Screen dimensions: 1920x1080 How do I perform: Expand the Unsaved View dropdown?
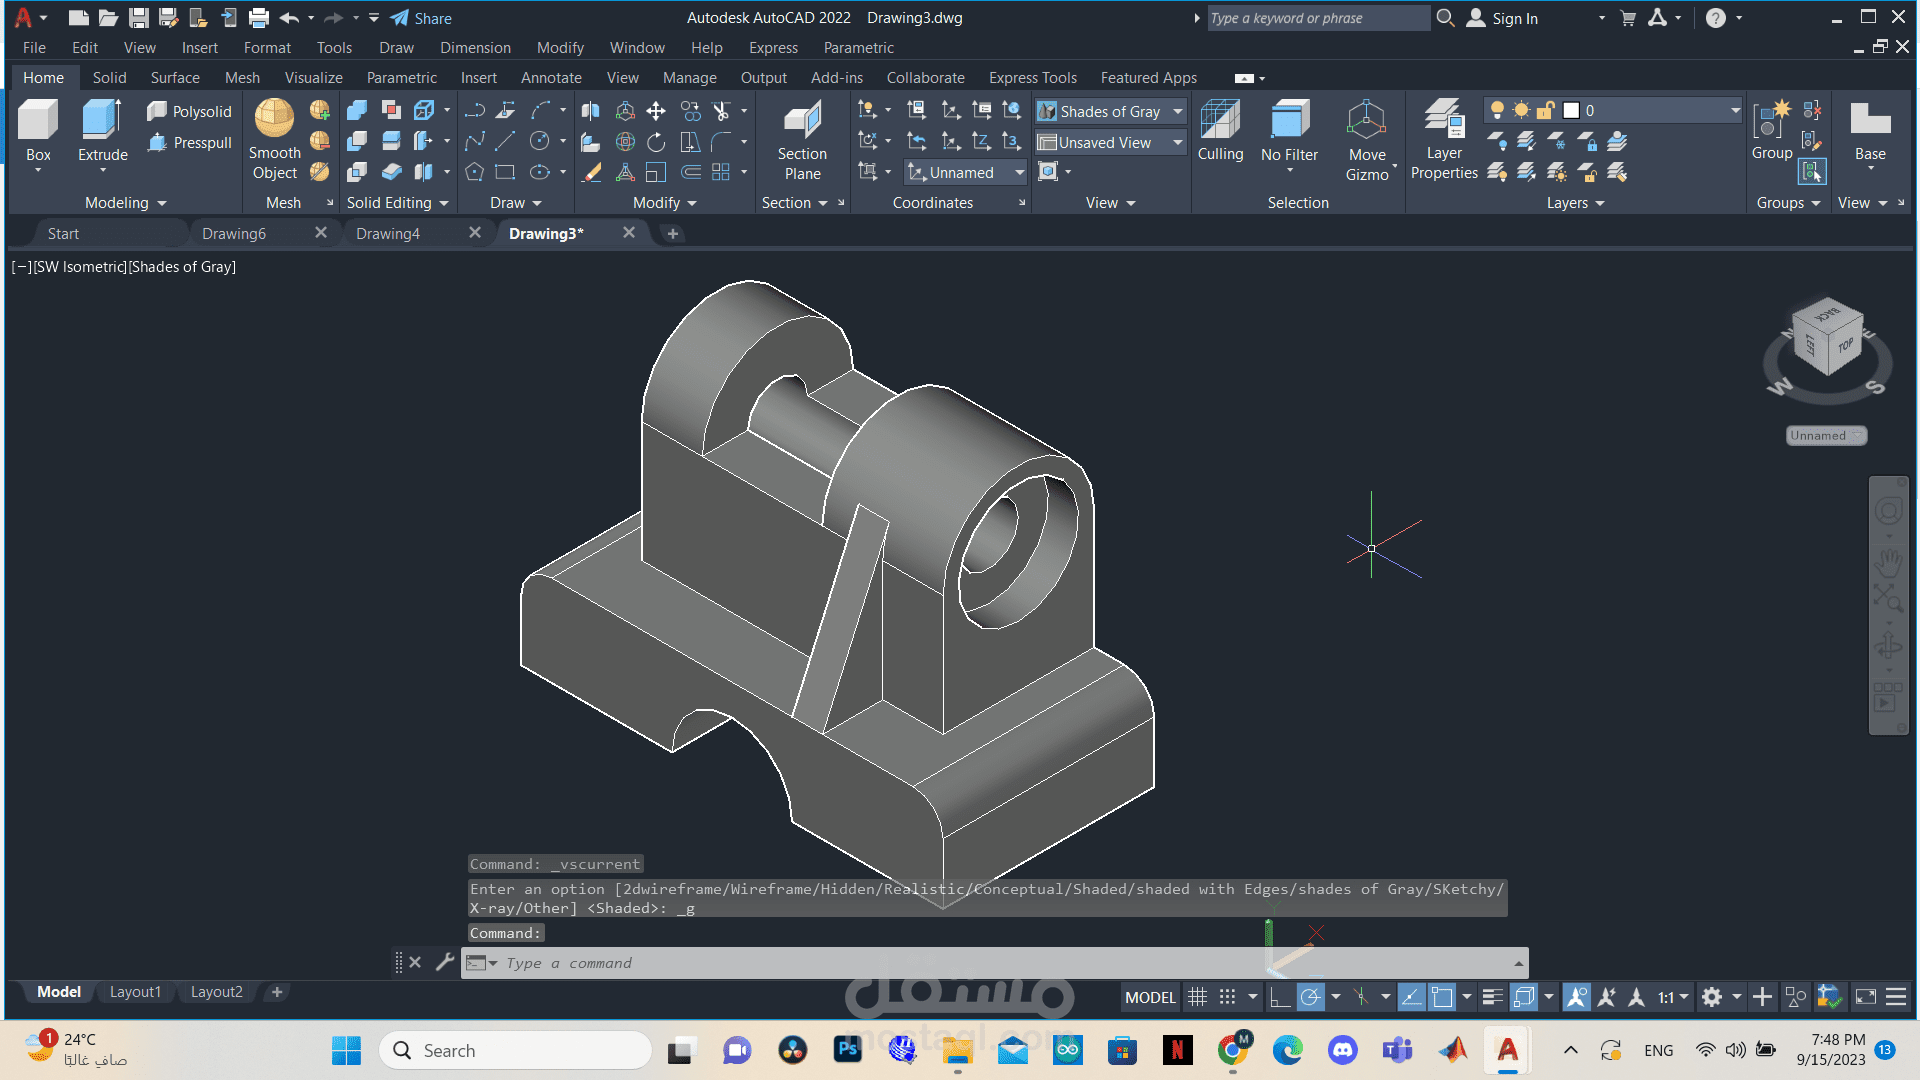(x=1178, y=143)
